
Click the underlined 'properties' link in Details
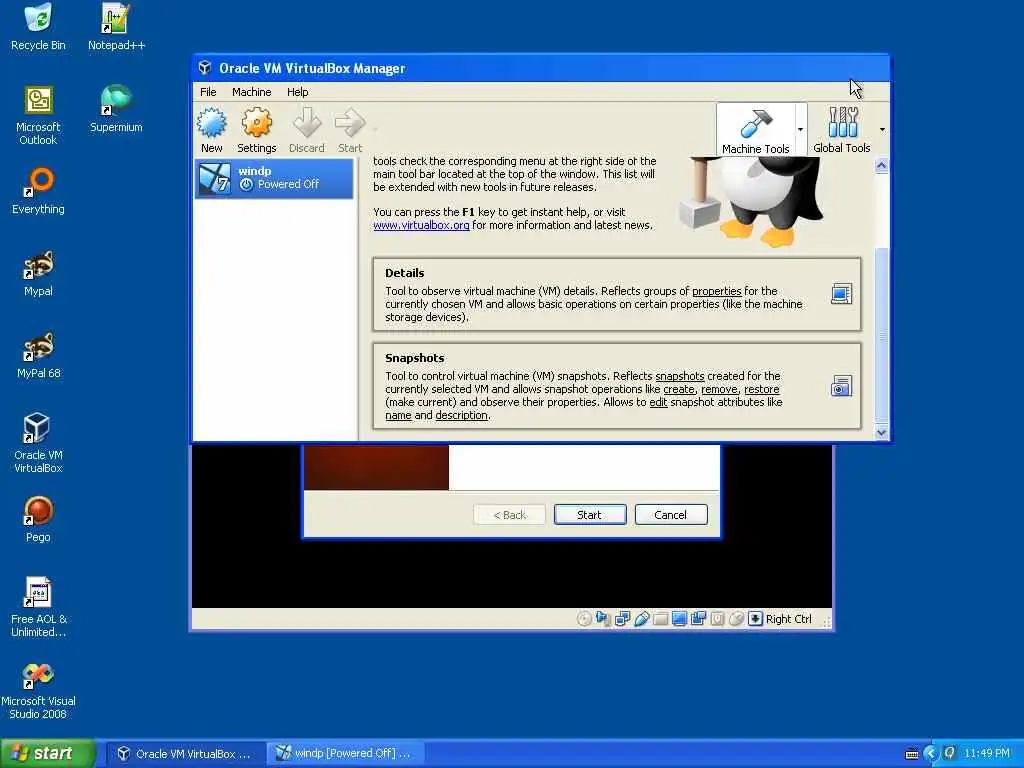[x=716, y=291]
